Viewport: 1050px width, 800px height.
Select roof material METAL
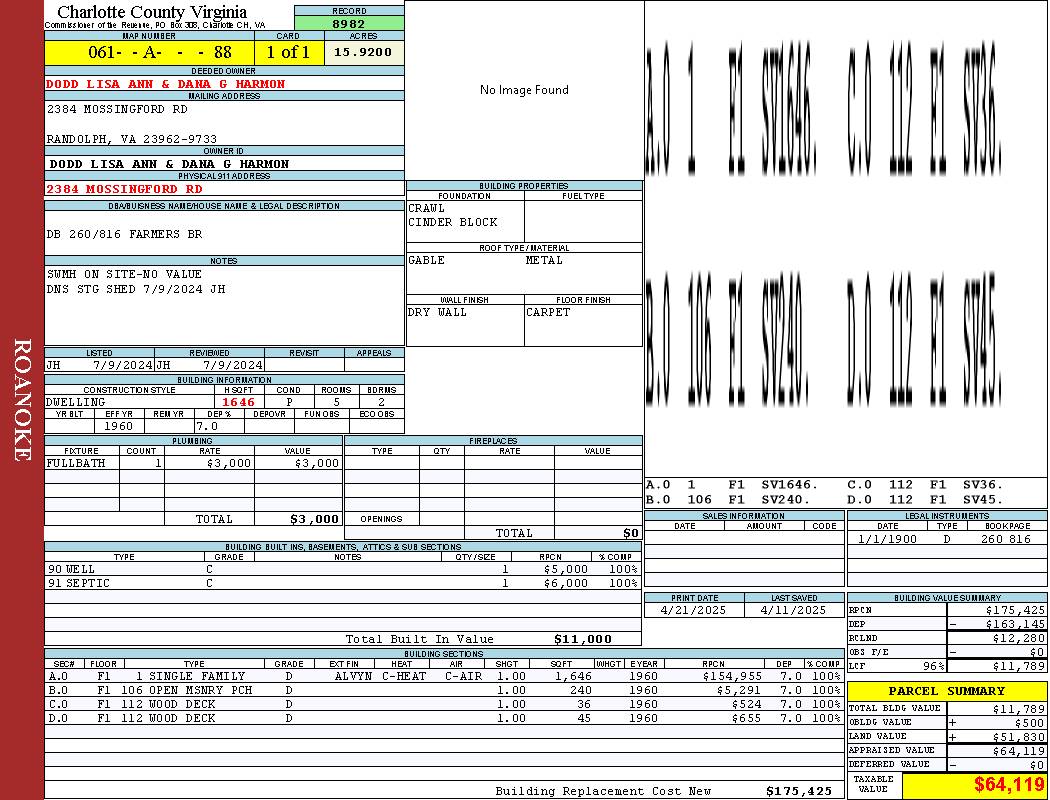[544, 260]
